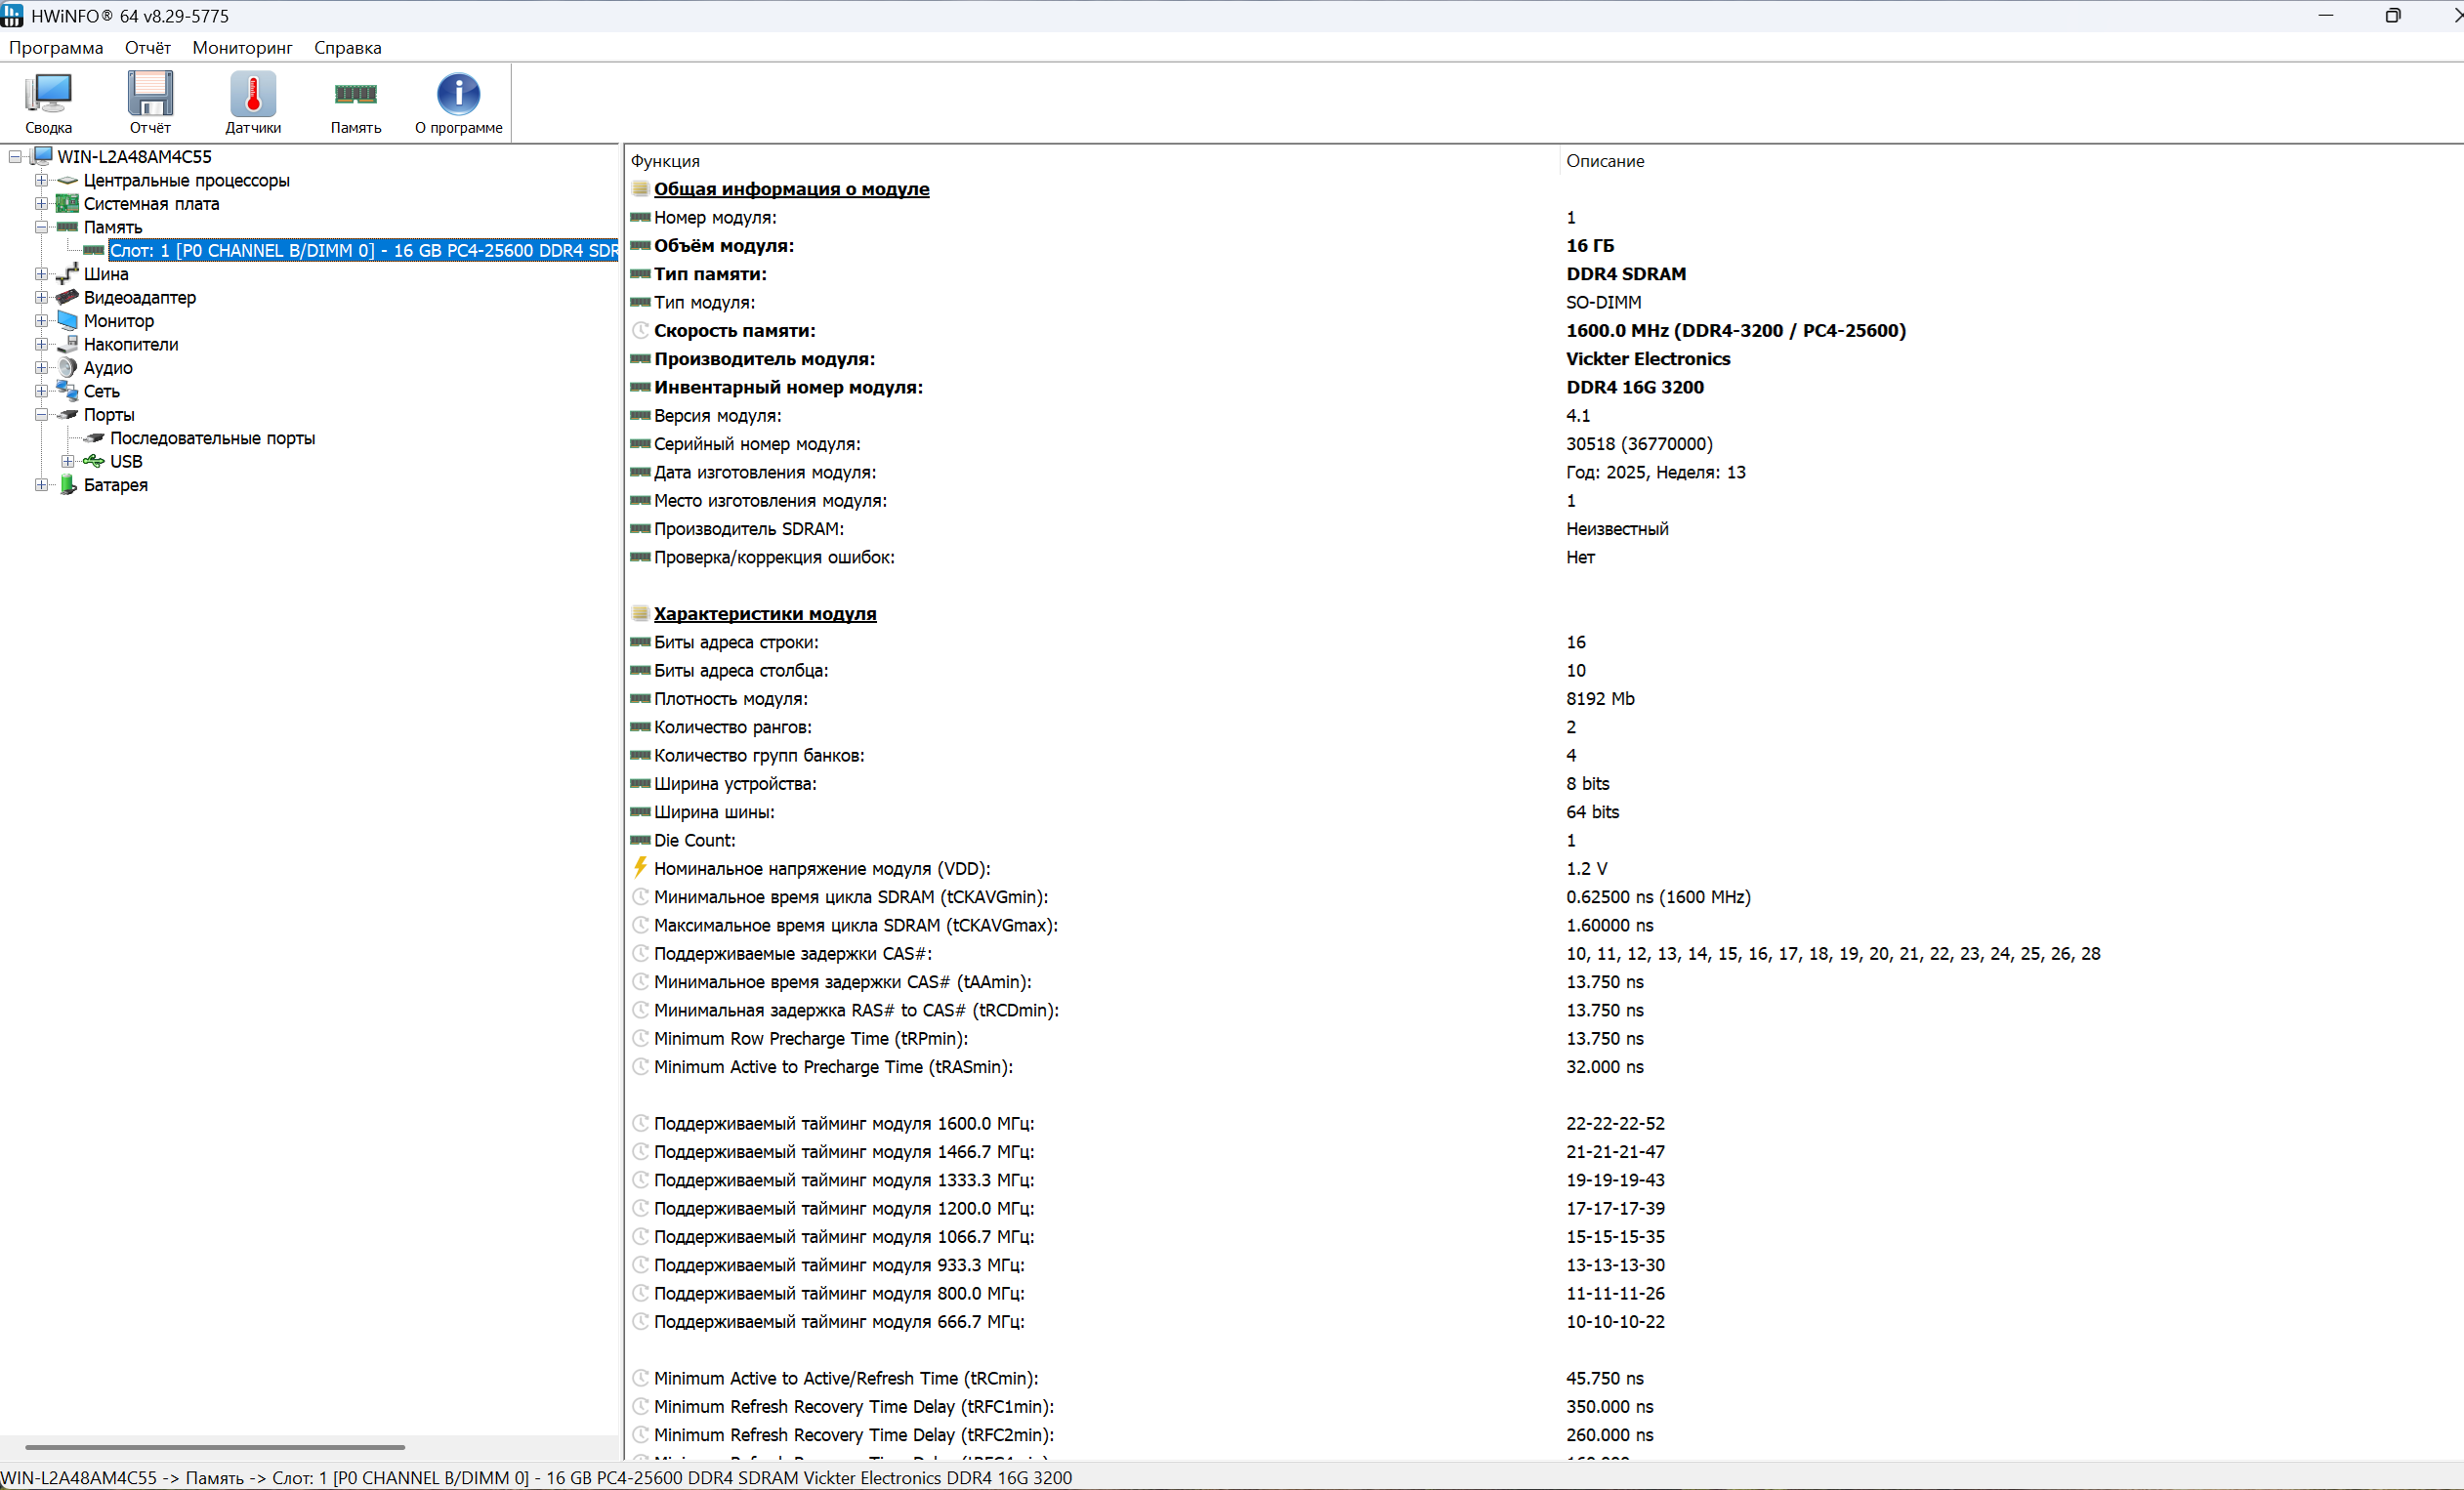This screenshot has width=2464, height=1490.
Task: Open the Программа menu
Action: pos(56,48)
